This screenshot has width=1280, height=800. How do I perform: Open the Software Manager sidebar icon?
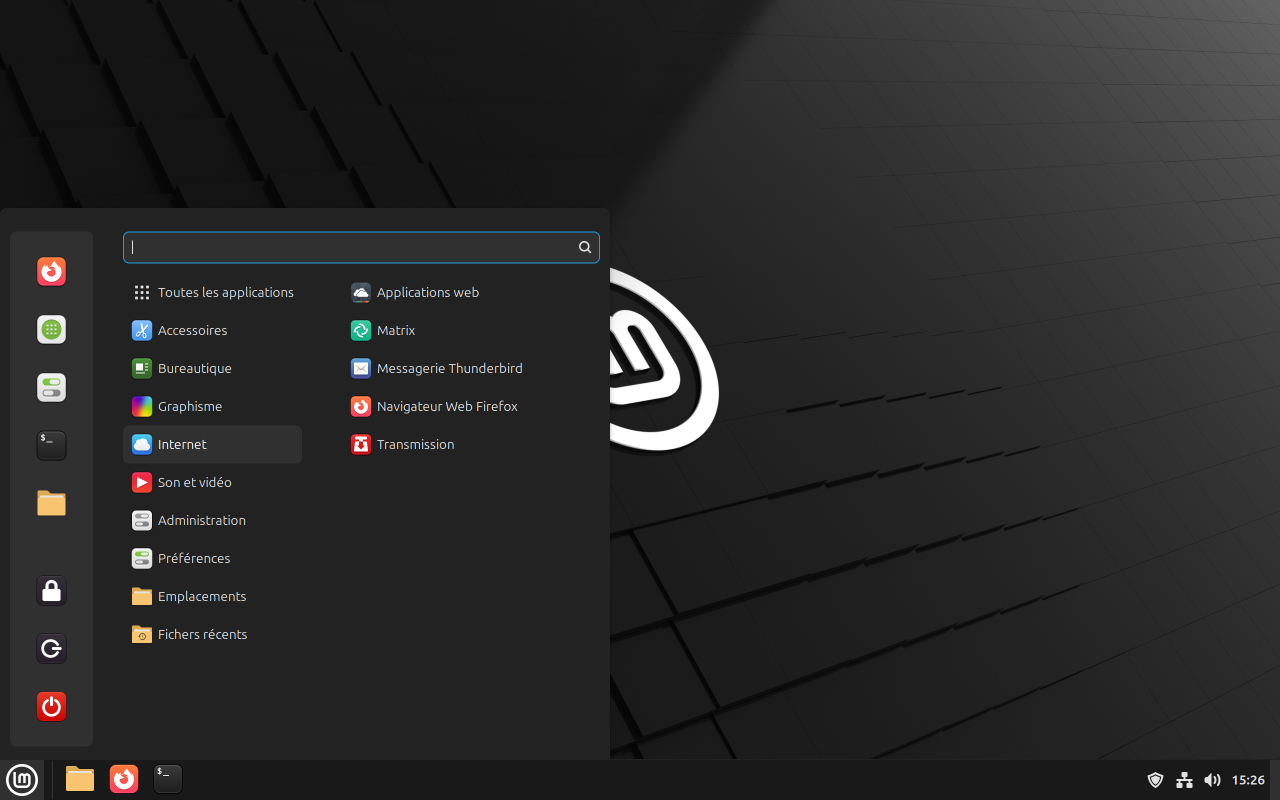pos(51,329)
